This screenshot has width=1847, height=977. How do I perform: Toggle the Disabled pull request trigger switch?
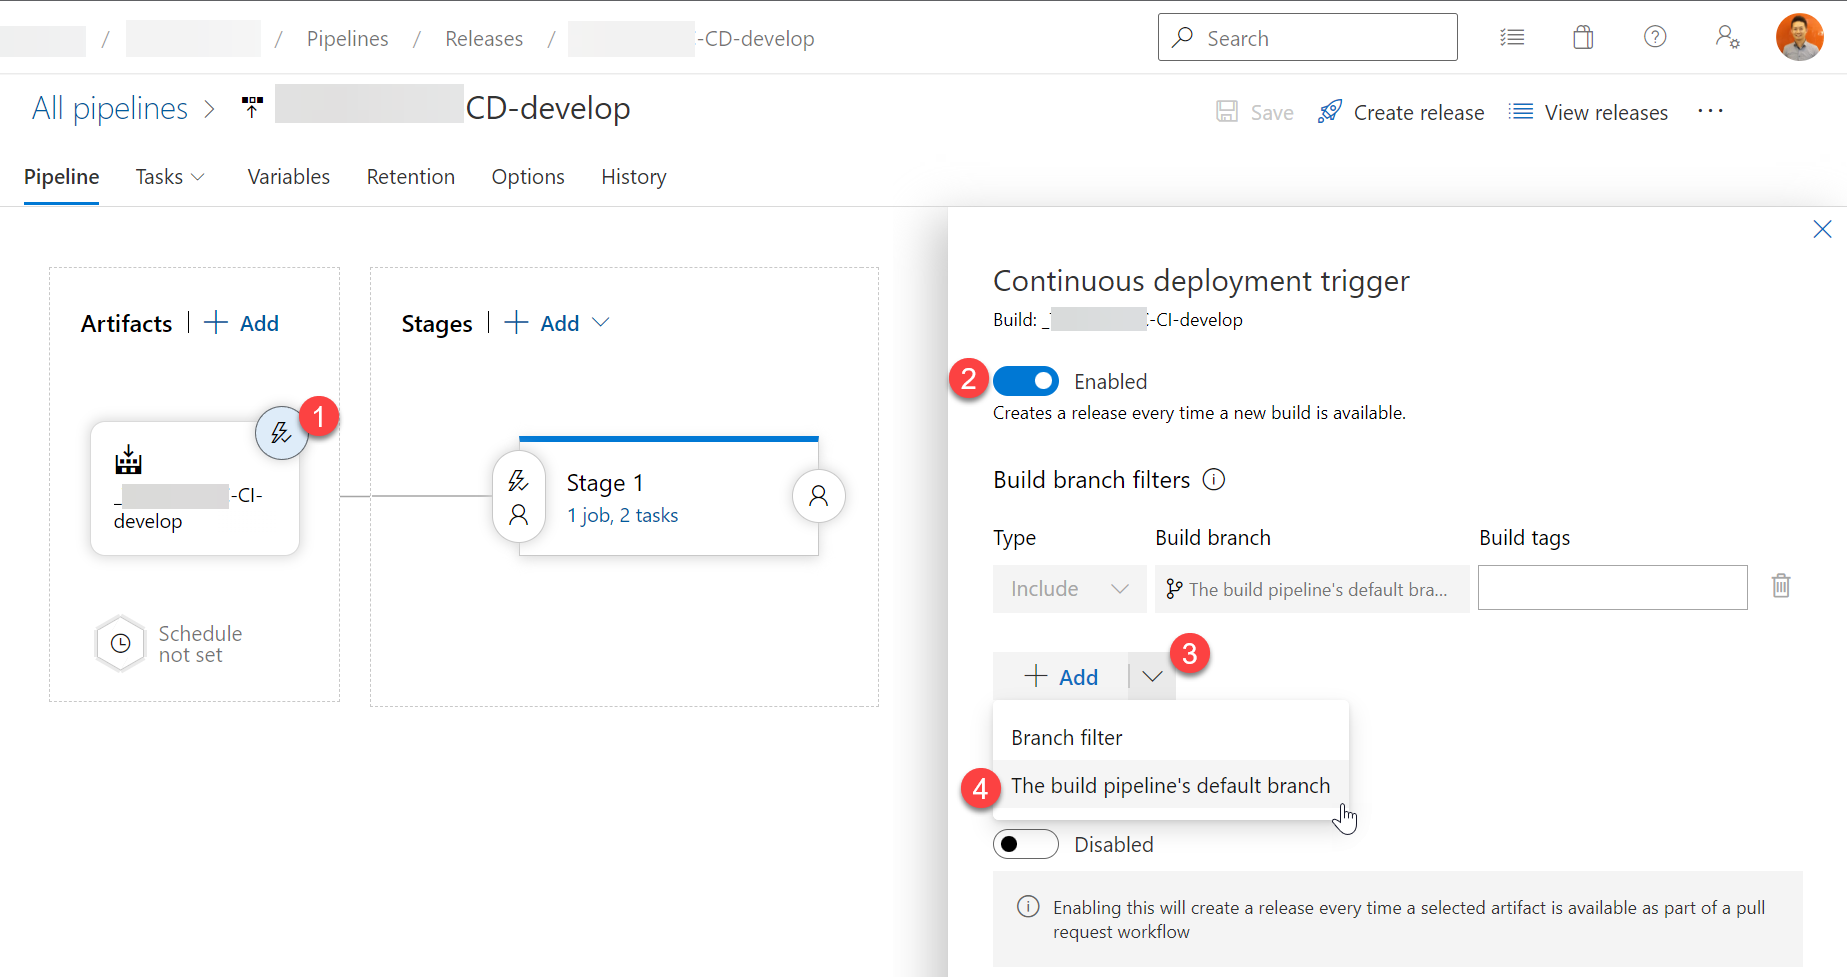pos(1025,844)
